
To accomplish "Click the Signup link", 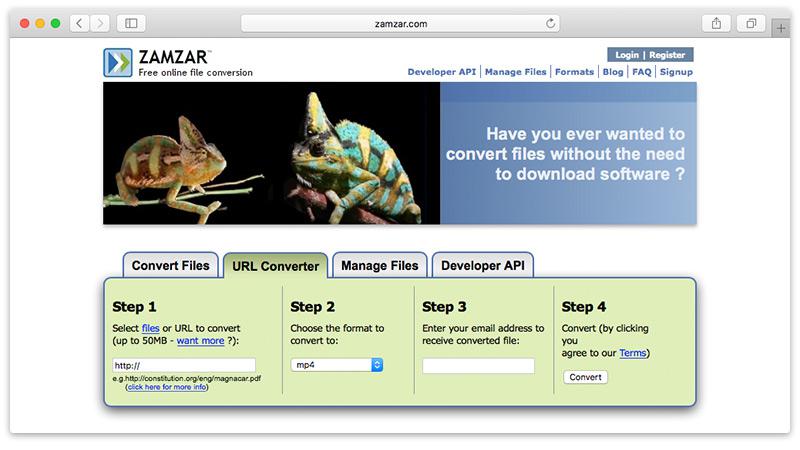I will 676,72.
